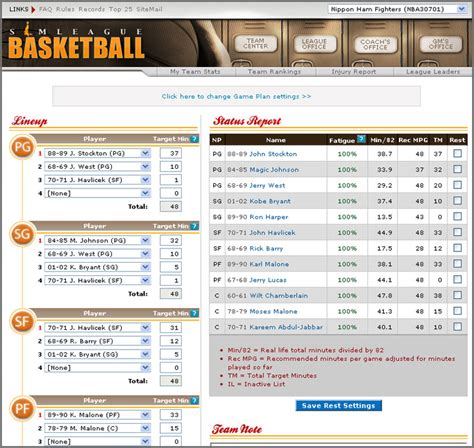Check Rest box for John Havlicek
This screenshot has height=448, width=474.
tap(458, 232)
